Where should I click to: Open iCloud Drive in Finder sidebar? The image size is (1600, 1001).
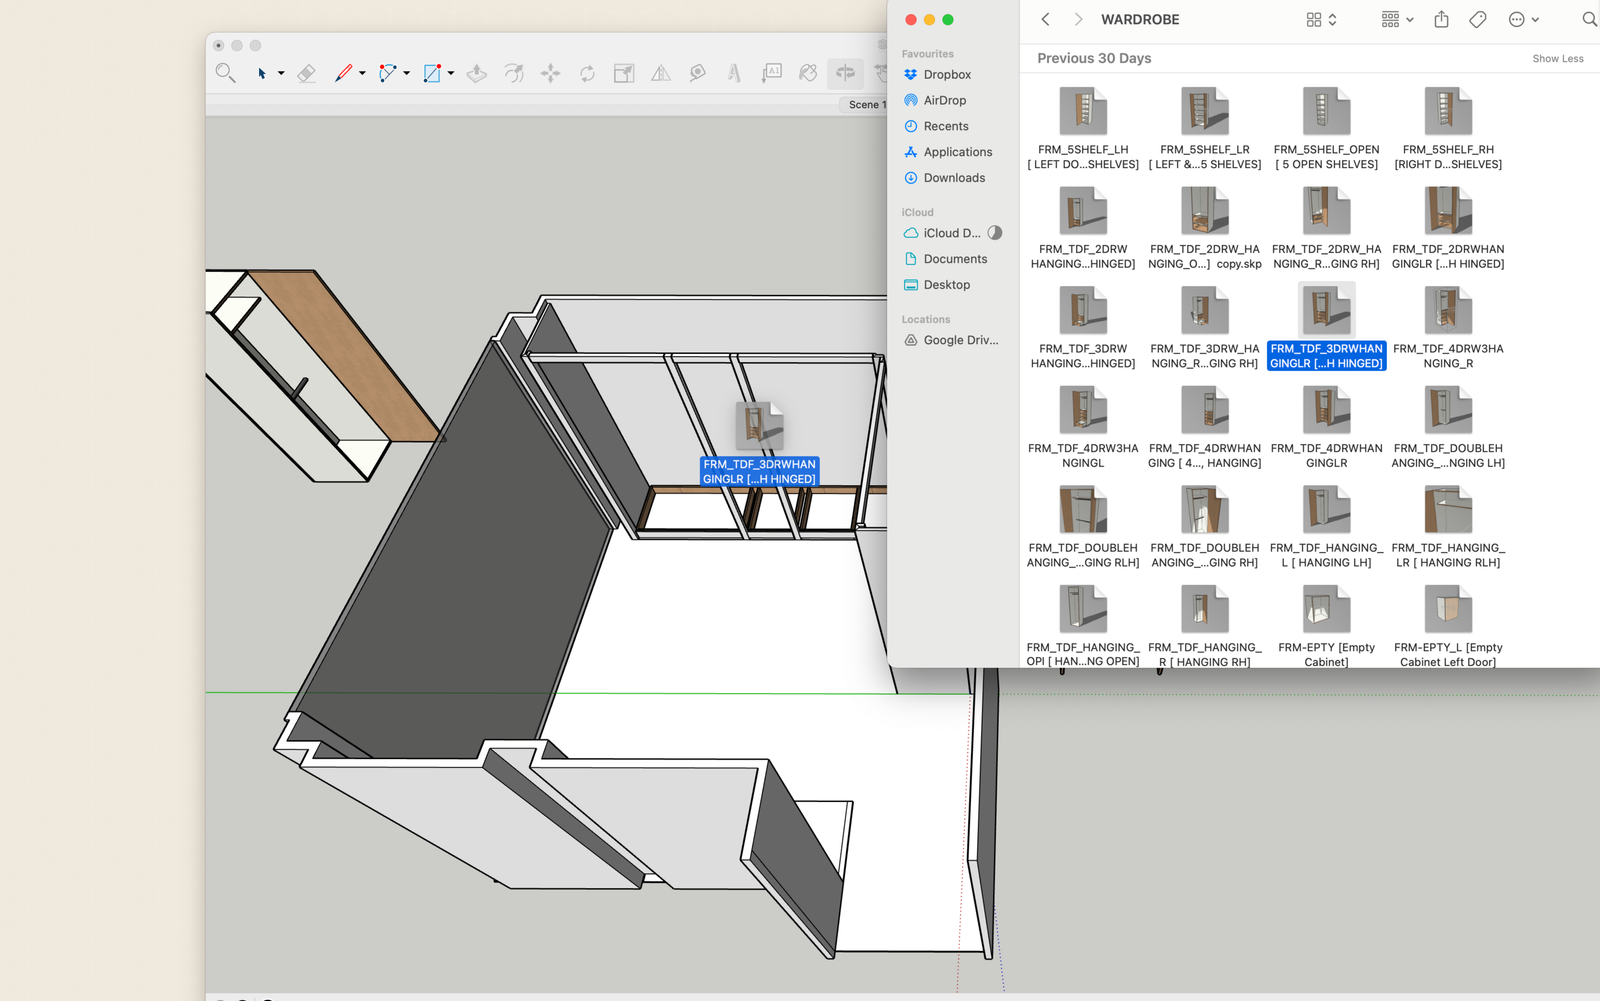point(951,233)
